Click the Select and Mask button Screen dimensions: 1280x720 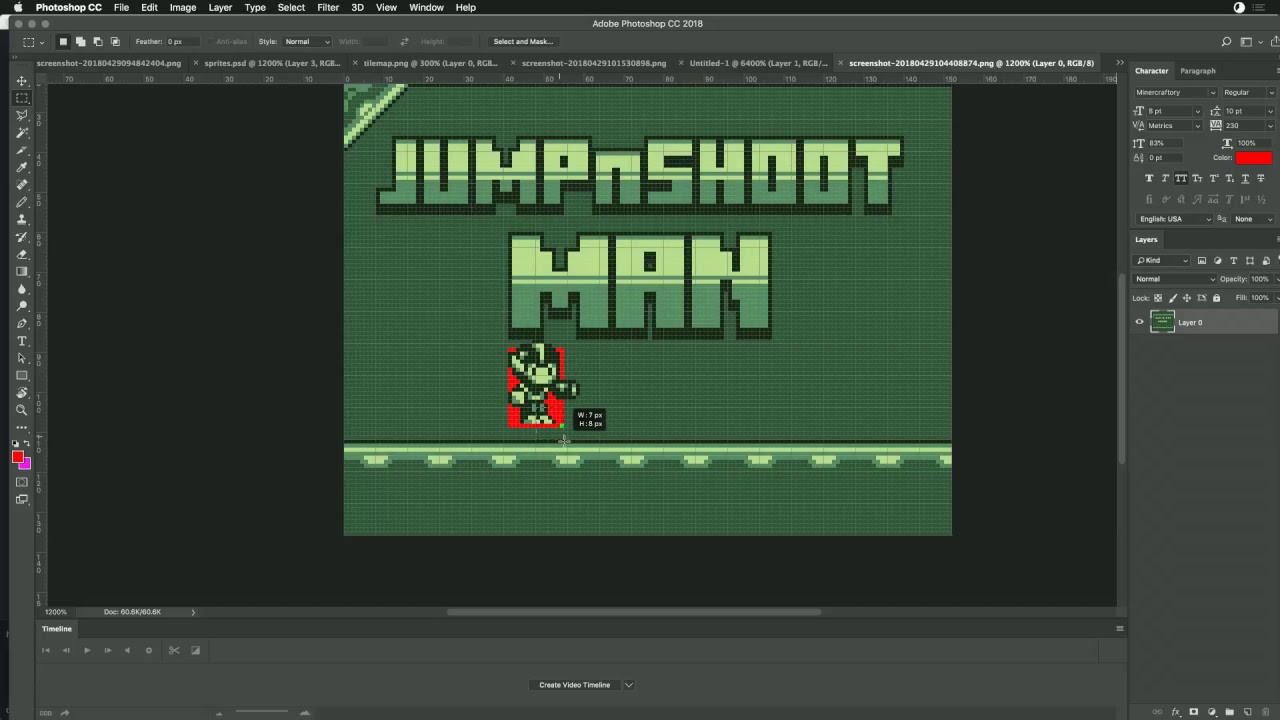pos(523,42)
